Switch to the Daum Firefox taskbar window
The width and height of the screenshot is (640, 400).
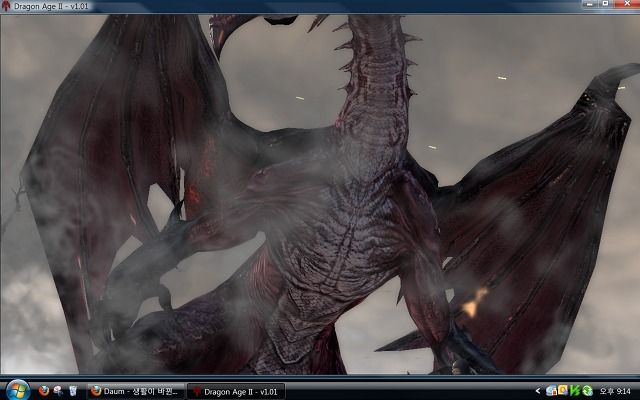point(136,391)
